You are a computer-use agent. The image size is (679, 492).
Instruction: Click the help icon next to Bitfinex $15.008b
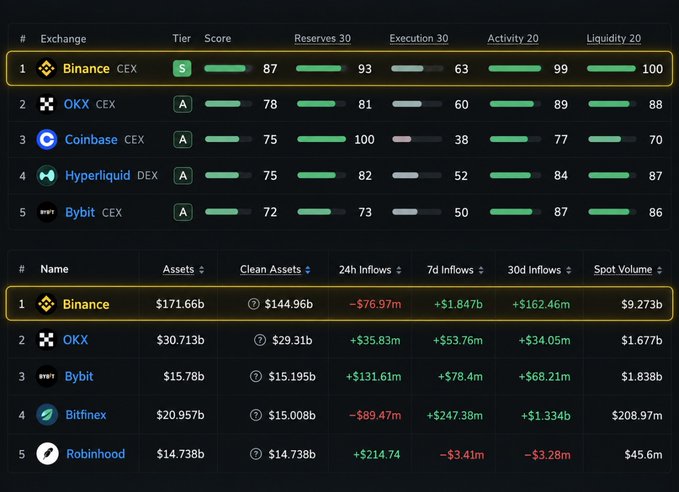click(x=256, y=415)
